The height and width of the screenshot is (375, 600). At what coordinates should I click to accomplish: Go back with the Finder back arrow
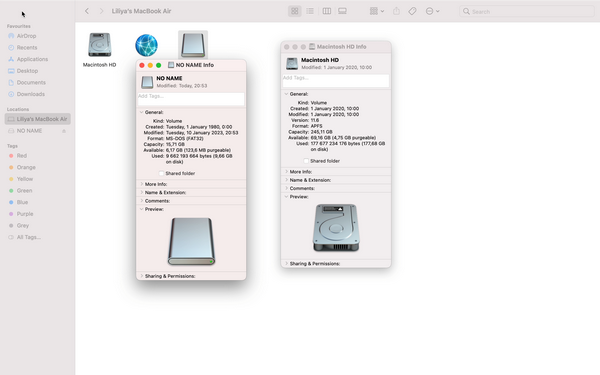point(87,11)
